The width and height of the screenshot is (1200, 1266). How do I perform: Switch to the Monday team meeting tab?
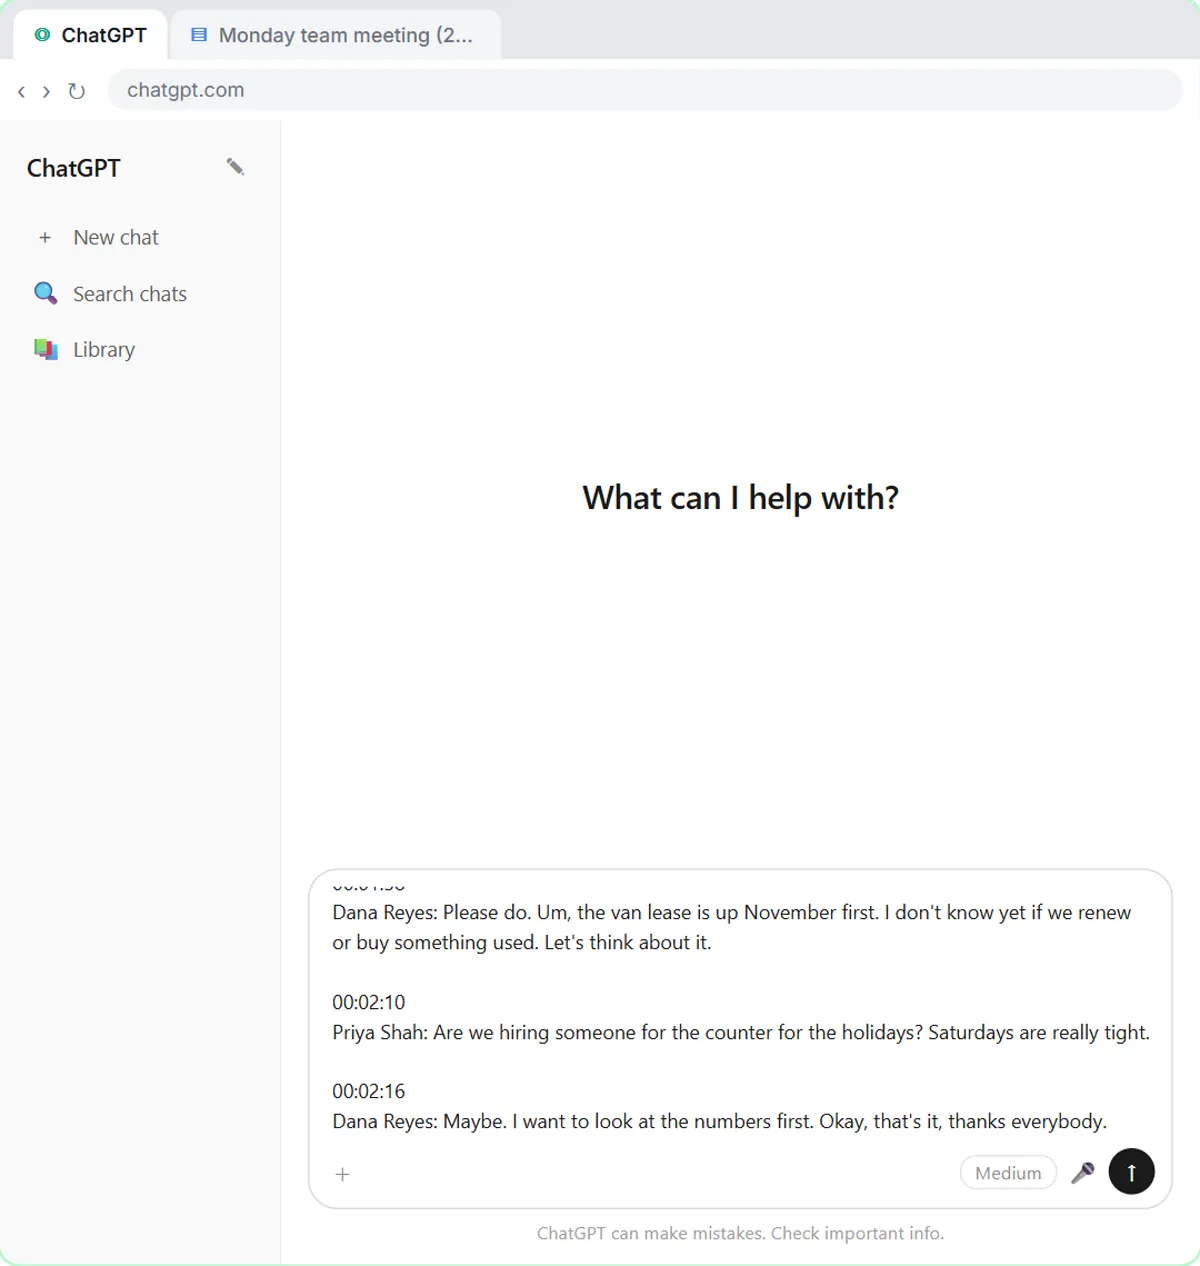point(335,35)
